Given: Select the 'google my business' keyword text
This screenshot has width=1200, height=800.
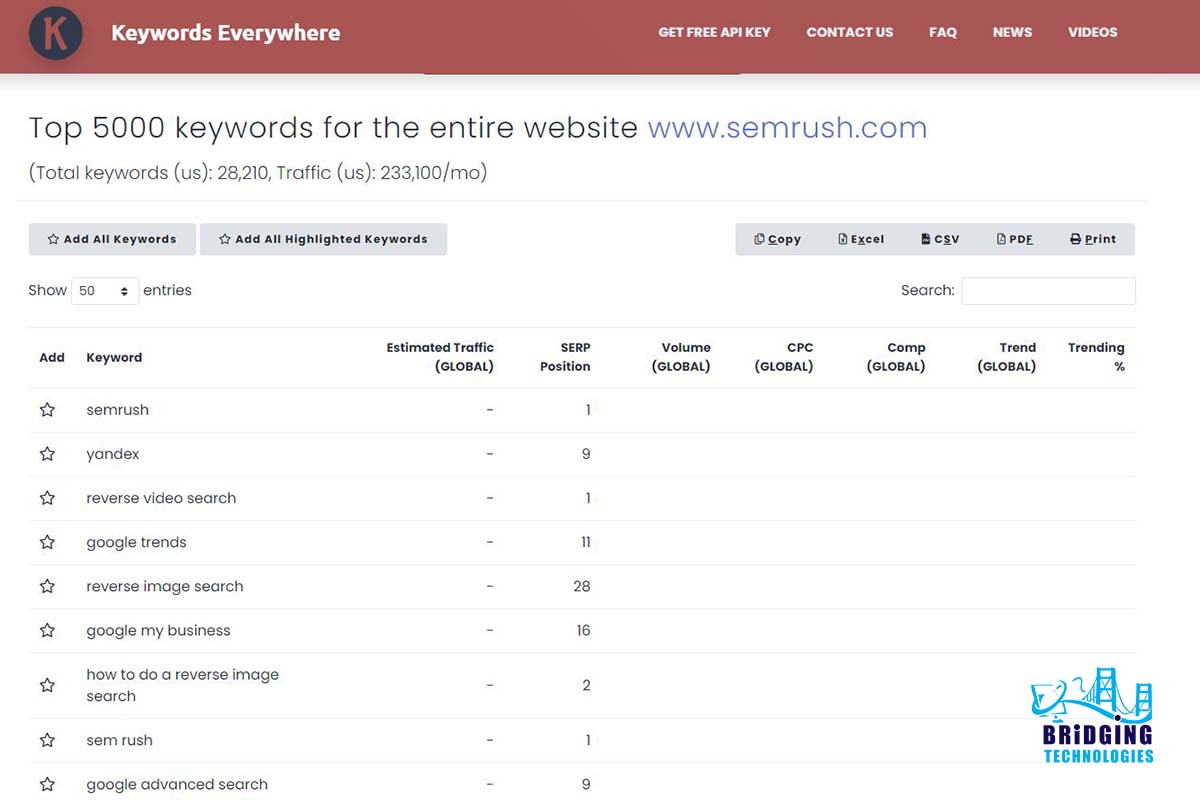Looking at the screenshot, I should pos(158,630).
